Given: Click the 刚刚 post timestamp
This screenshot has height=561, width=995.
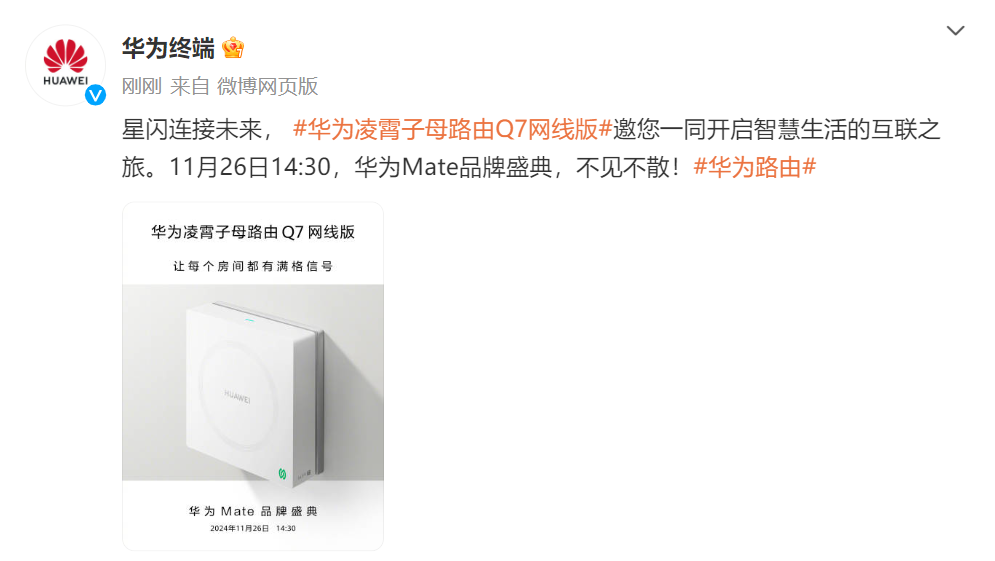Looking at the screenshot, I should click(142, 86).
